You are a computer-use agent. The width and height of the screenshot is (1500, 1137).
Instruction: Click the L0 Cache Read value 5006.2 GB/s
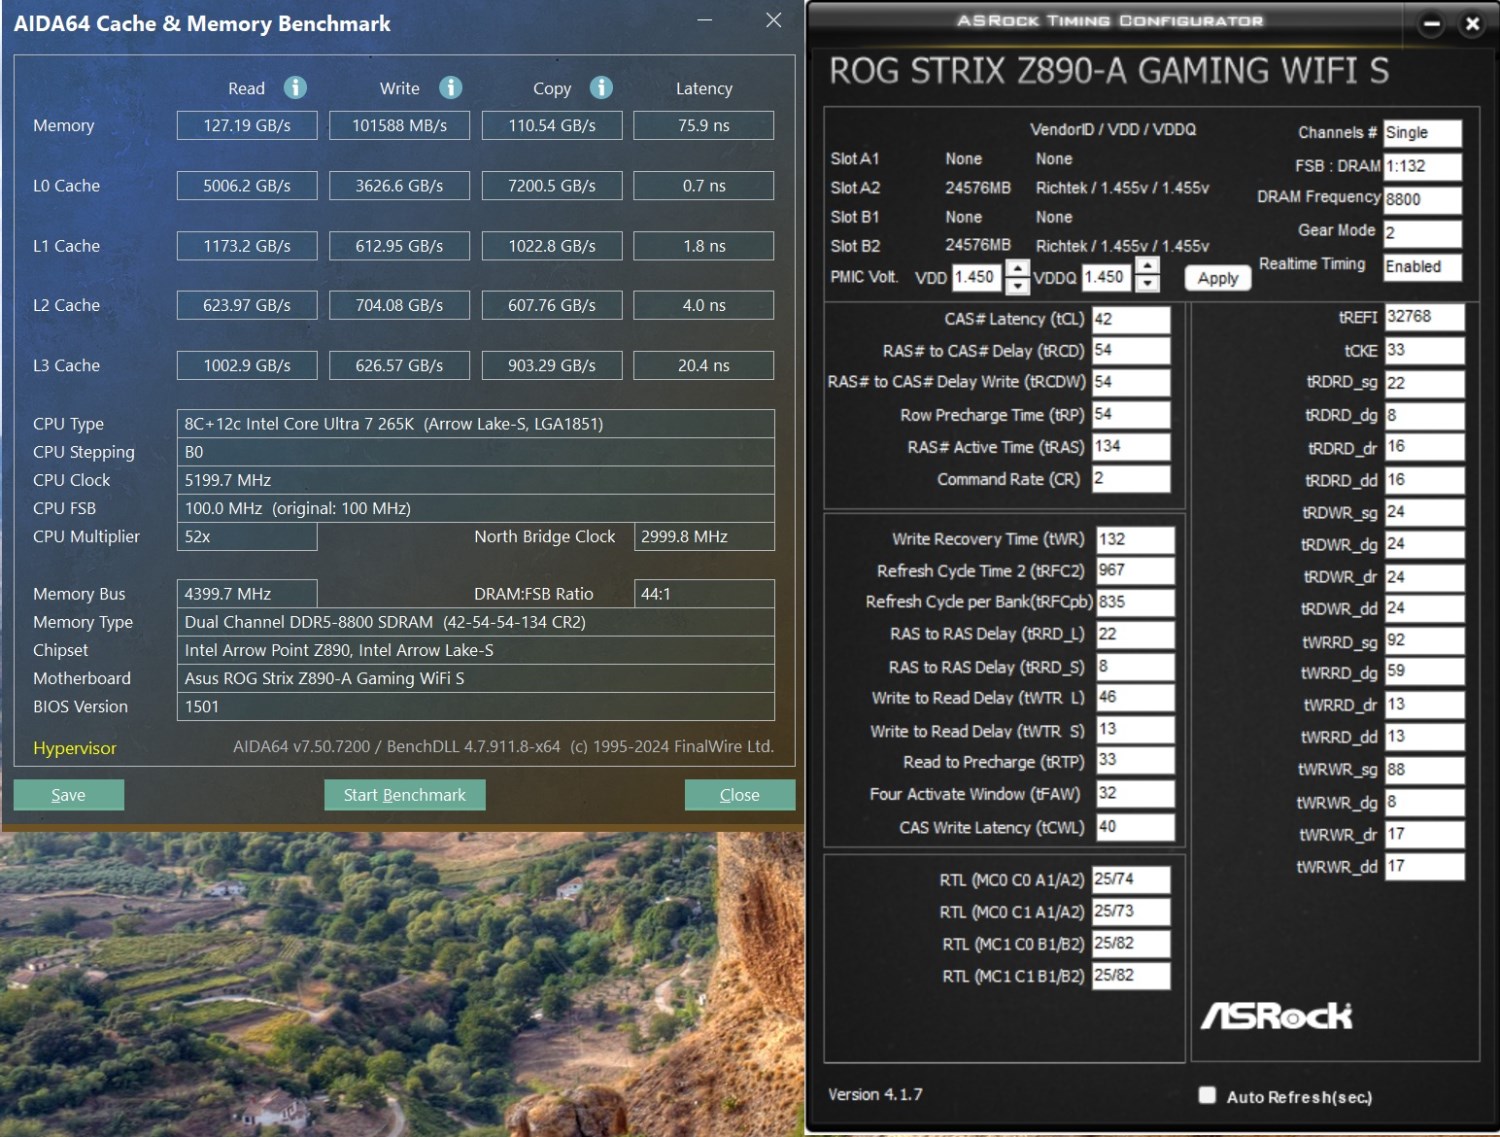click(x=247, y=185)
